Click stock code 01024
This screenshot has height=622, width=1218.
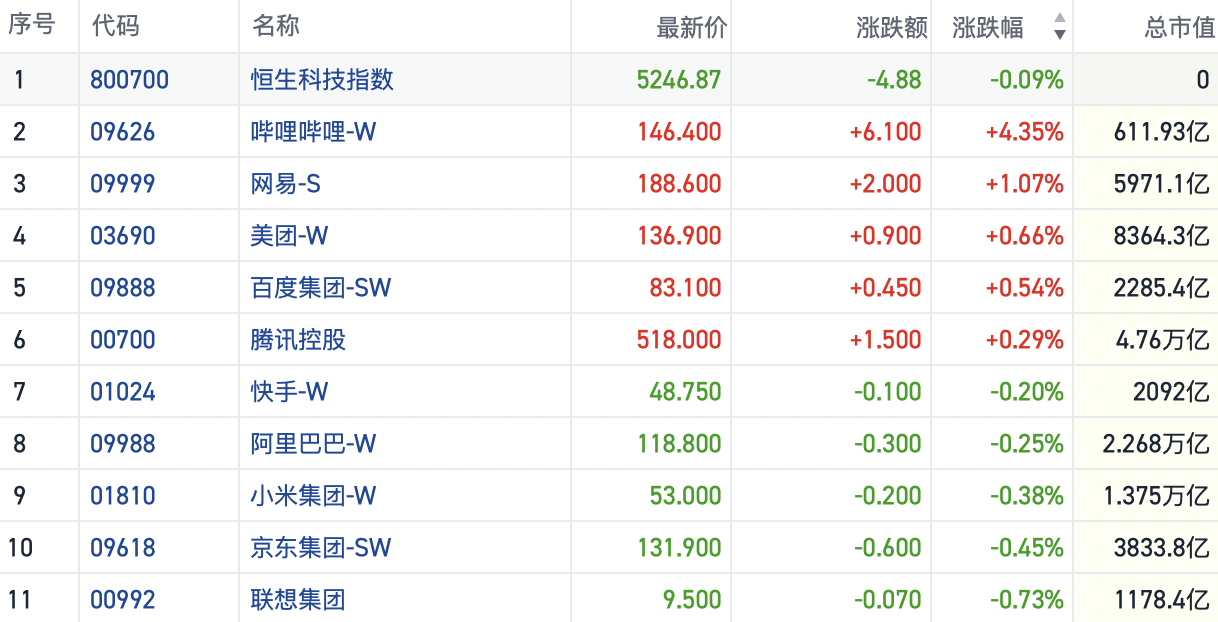(x=123, y=392)
